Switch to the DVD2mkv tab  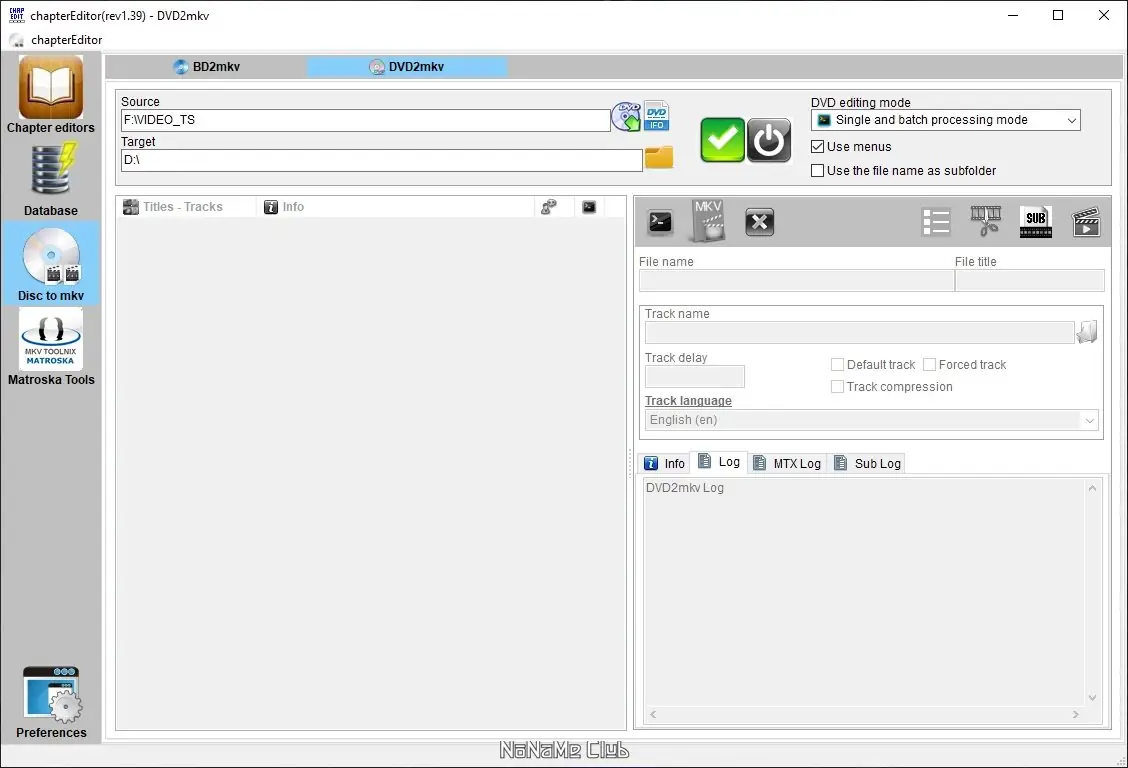407,67
